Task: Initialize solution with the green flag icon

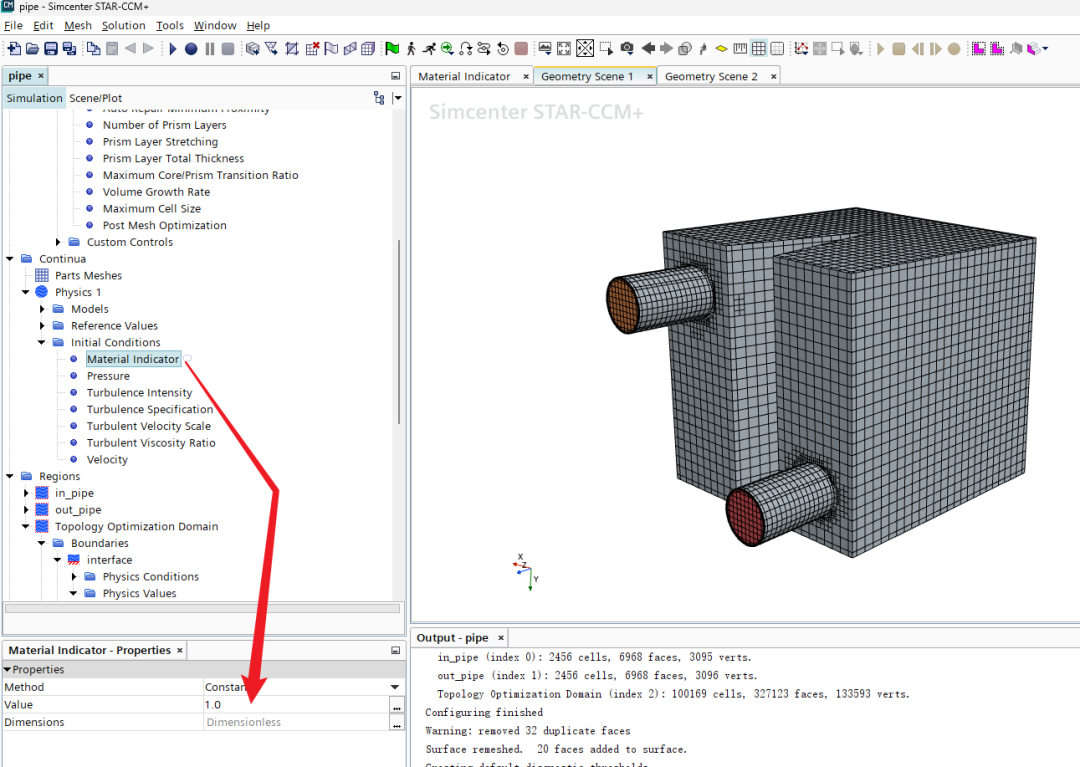Action: pyautogui.click(x=392, y=49)
